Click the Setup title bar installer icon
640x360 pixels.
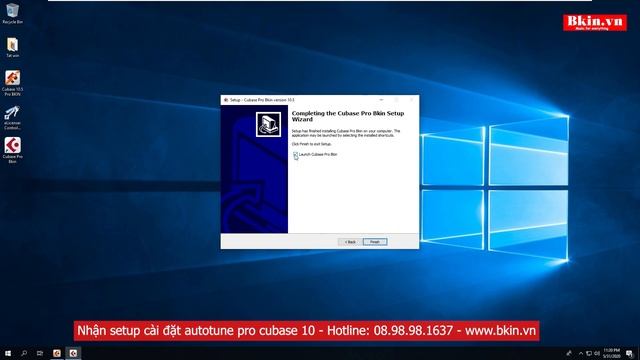click(226, 100)
